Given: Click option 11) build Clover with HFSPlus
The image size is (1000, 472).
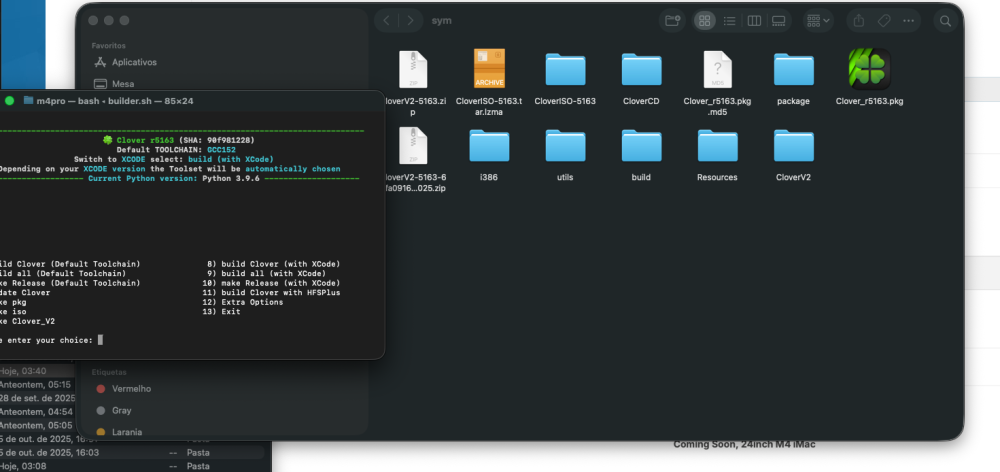Looking at the screenshot, I should tap(271, 292).
